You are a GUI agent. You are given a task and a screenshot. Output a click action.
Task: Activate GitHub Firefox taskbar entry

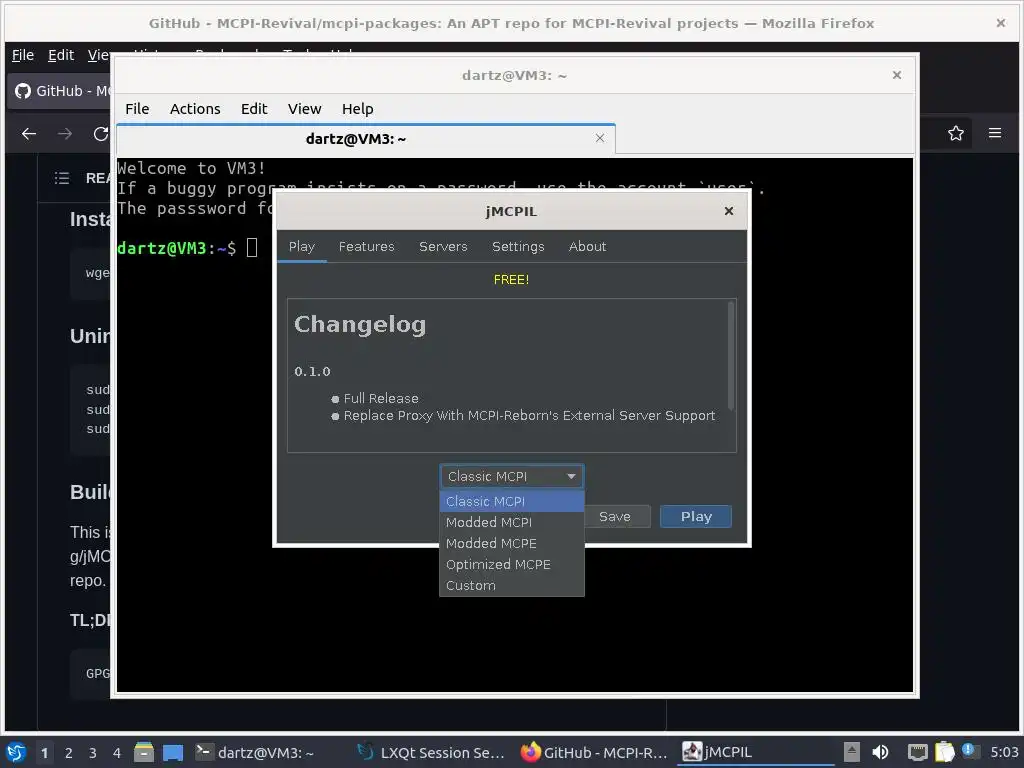click(594, 752)
